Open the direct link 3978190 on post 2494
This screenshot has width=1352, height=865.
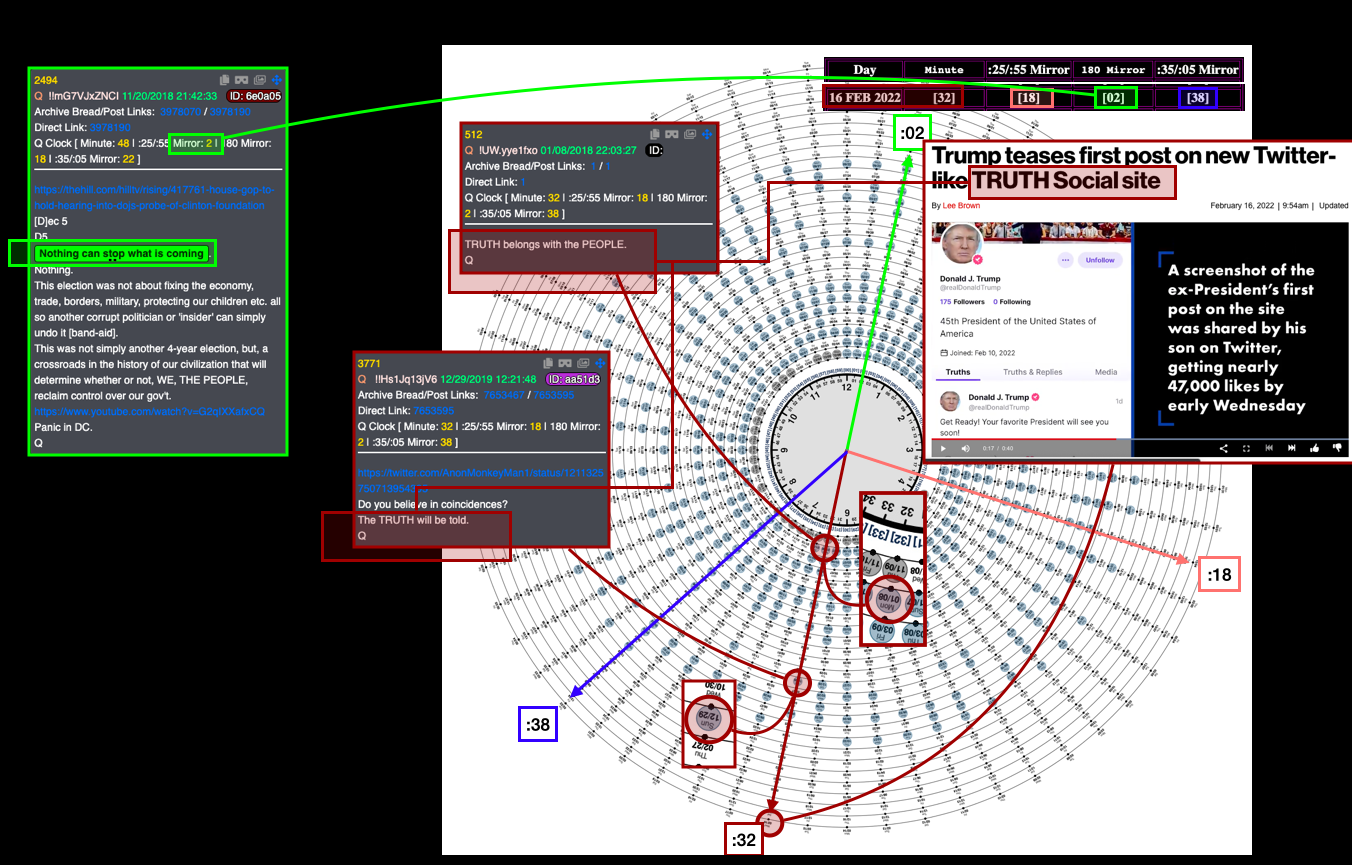tap(110, 128)
